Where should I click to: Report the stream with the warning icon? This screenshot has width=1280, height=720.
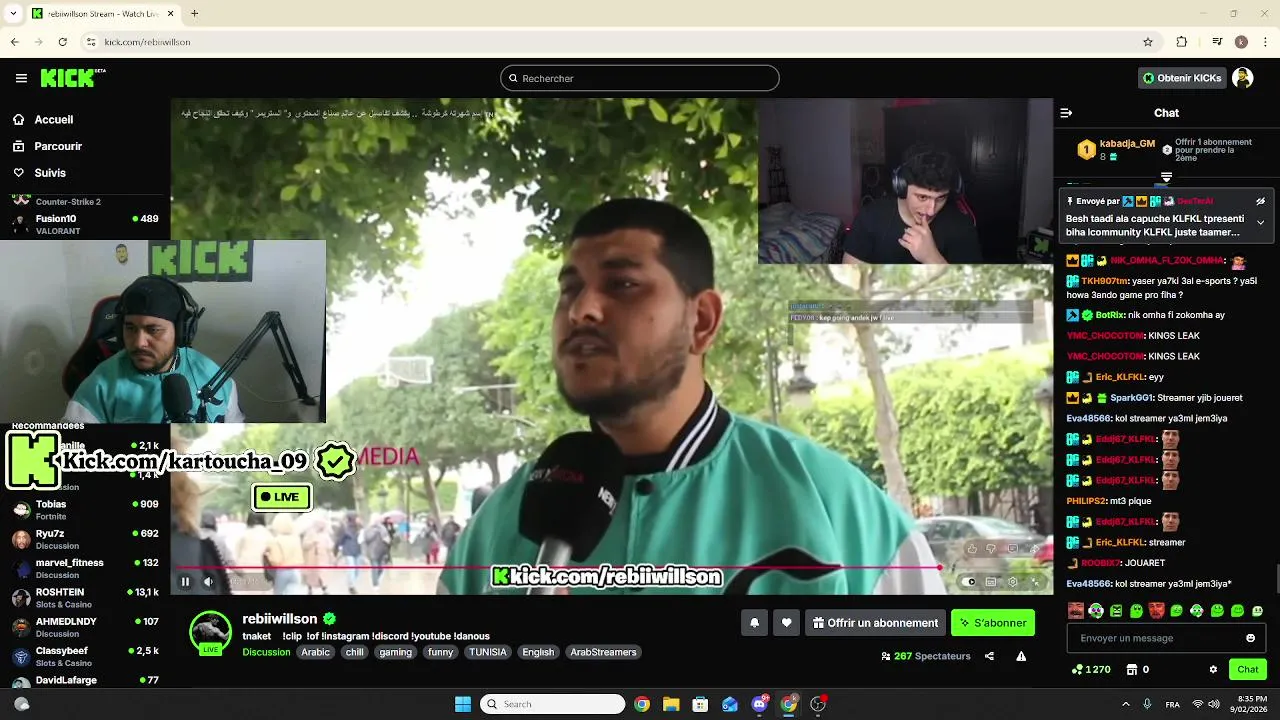(1021, 656)
